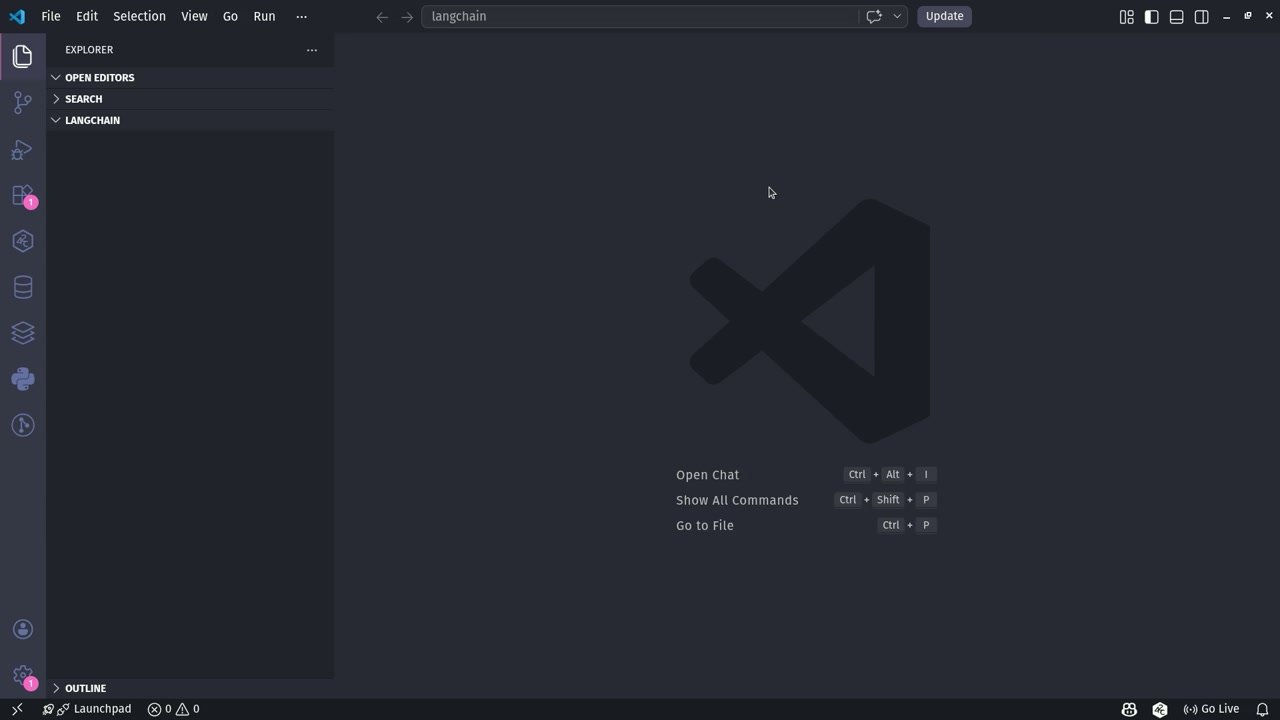Viewport: 1280px width, 720px height.
Task: Open the Run menu
Action: [264, 16]
